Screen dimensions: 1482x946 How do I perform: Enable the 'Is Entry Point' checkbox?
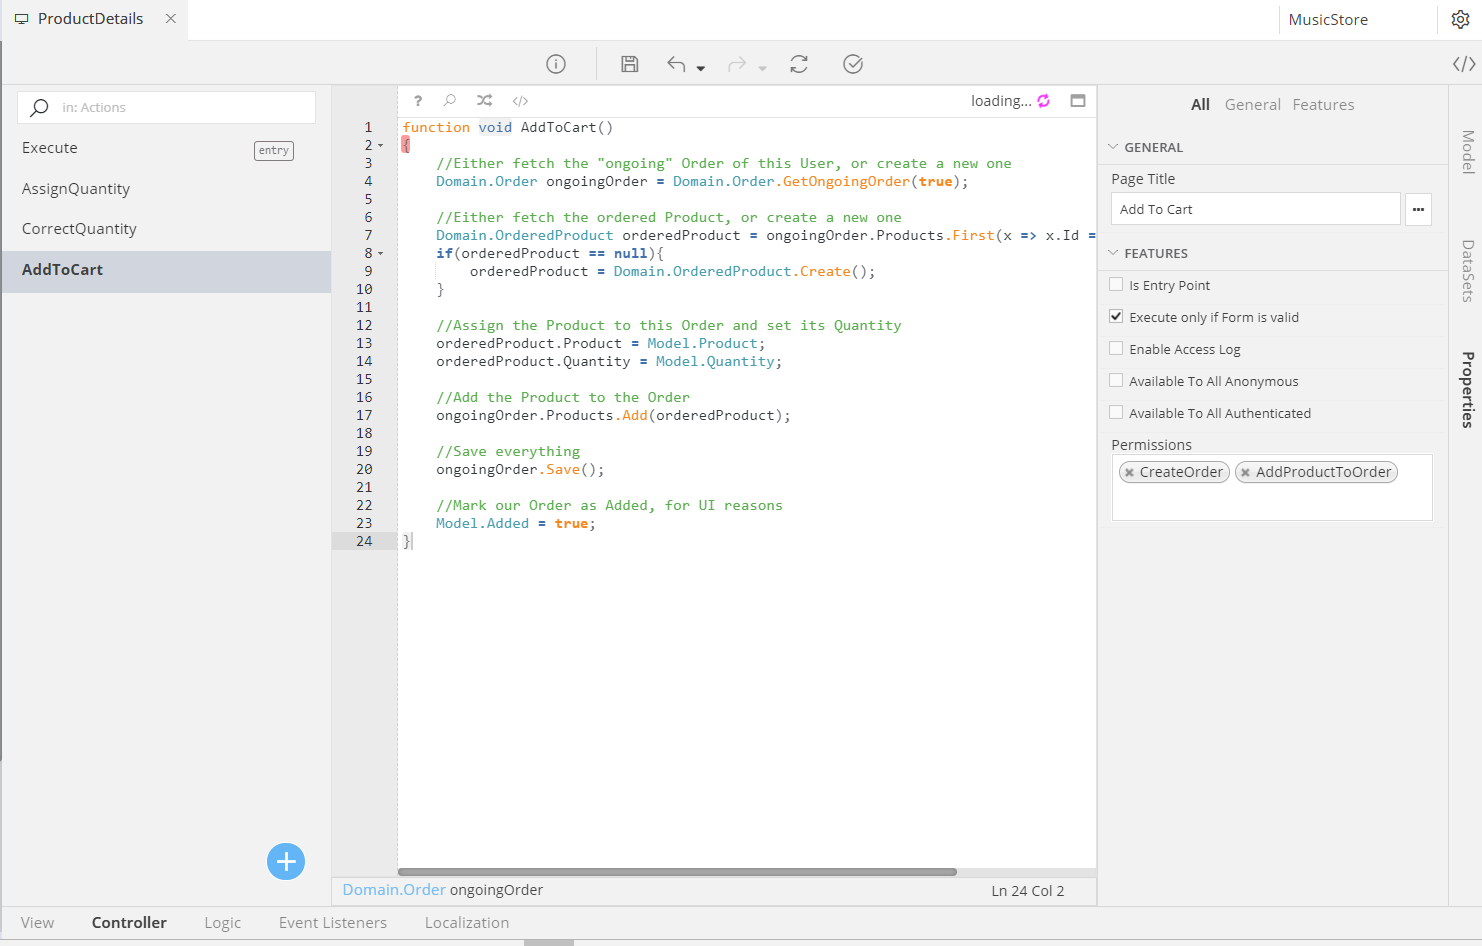[x=1116, y=284]
